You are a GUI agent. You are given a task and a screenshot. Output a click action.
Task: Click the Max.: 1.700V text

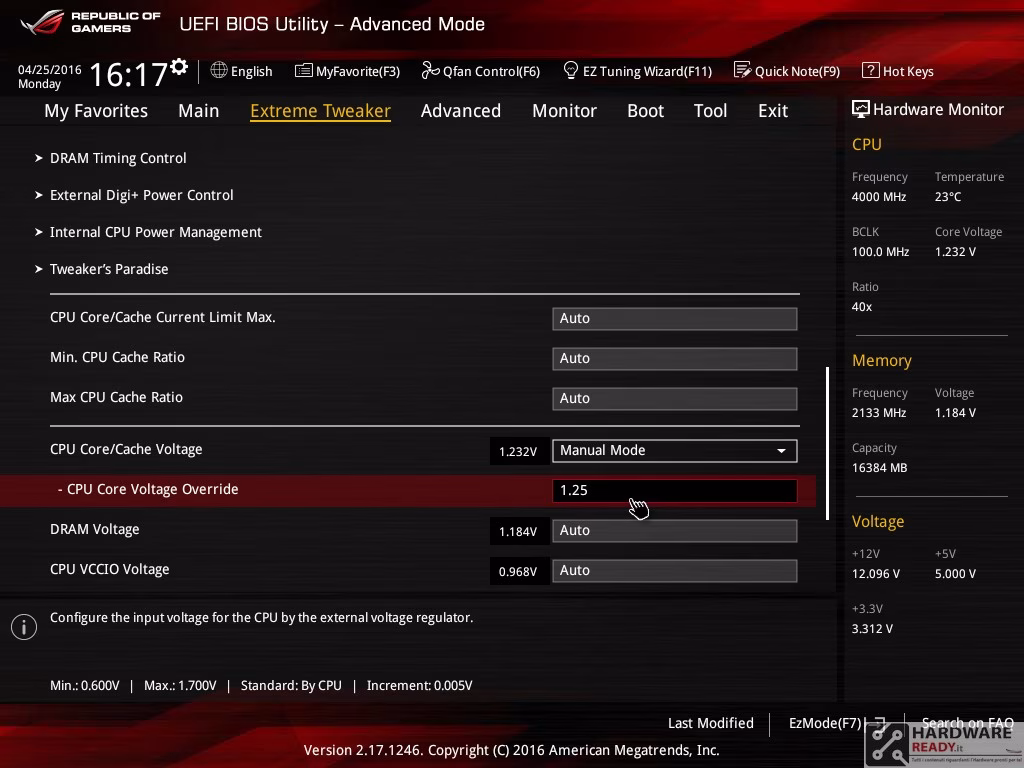(x=180, y=686)
